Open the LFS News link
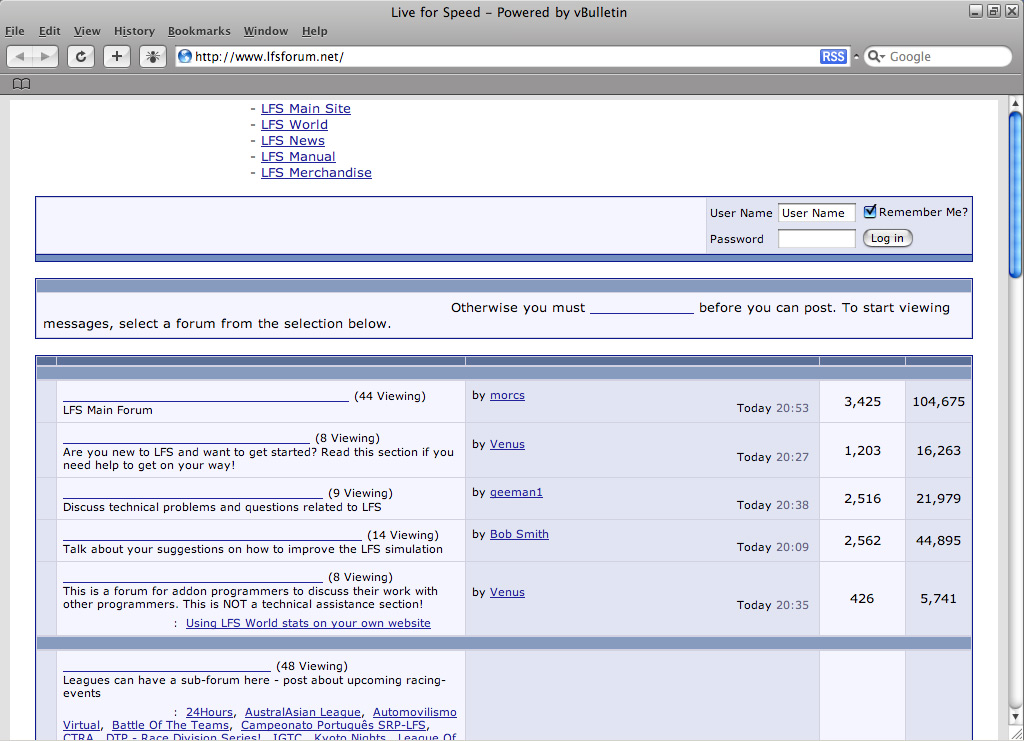Image resolution: width=1024 pixels, height=741 pixels. pos(293,140)
